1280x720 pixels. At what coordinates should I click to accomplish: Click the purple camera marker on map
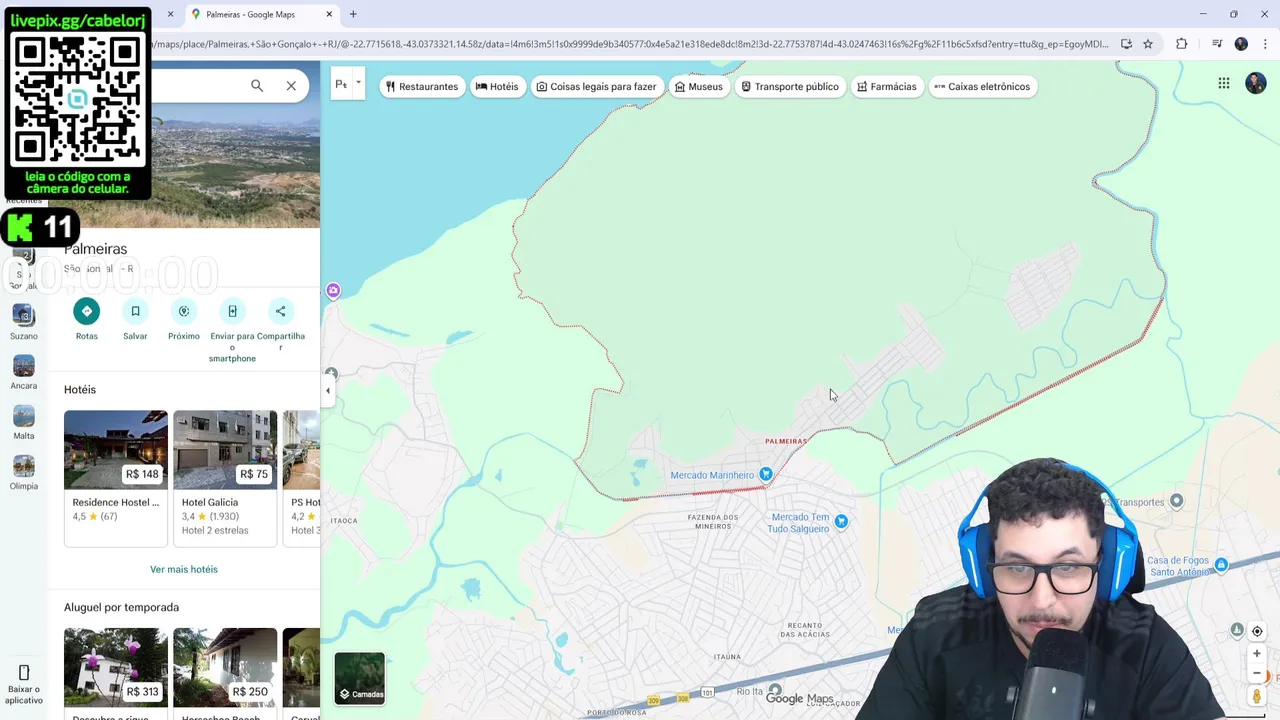tap(333, 291)
